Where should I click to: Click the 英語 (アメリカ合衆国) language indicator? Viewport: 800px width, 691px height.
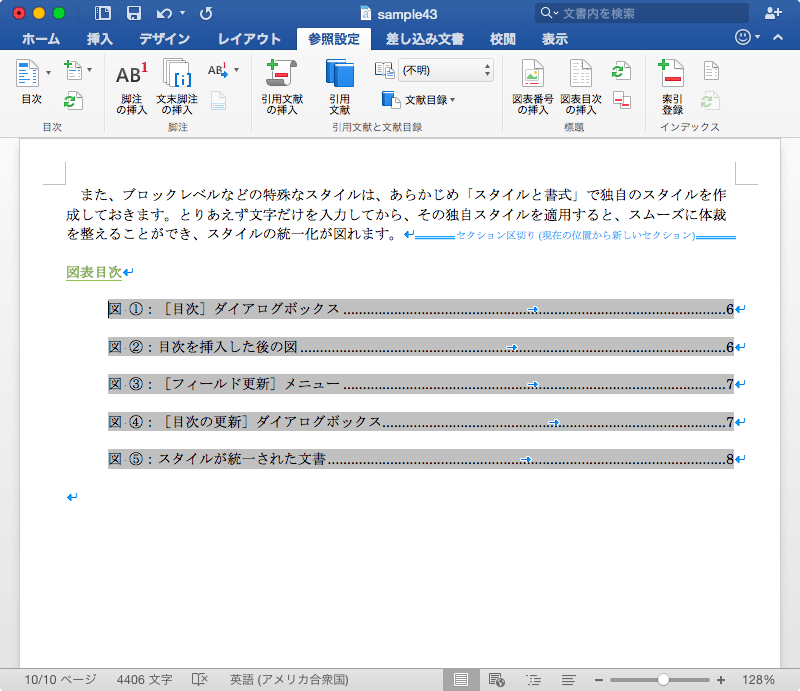tap(289, 679)
